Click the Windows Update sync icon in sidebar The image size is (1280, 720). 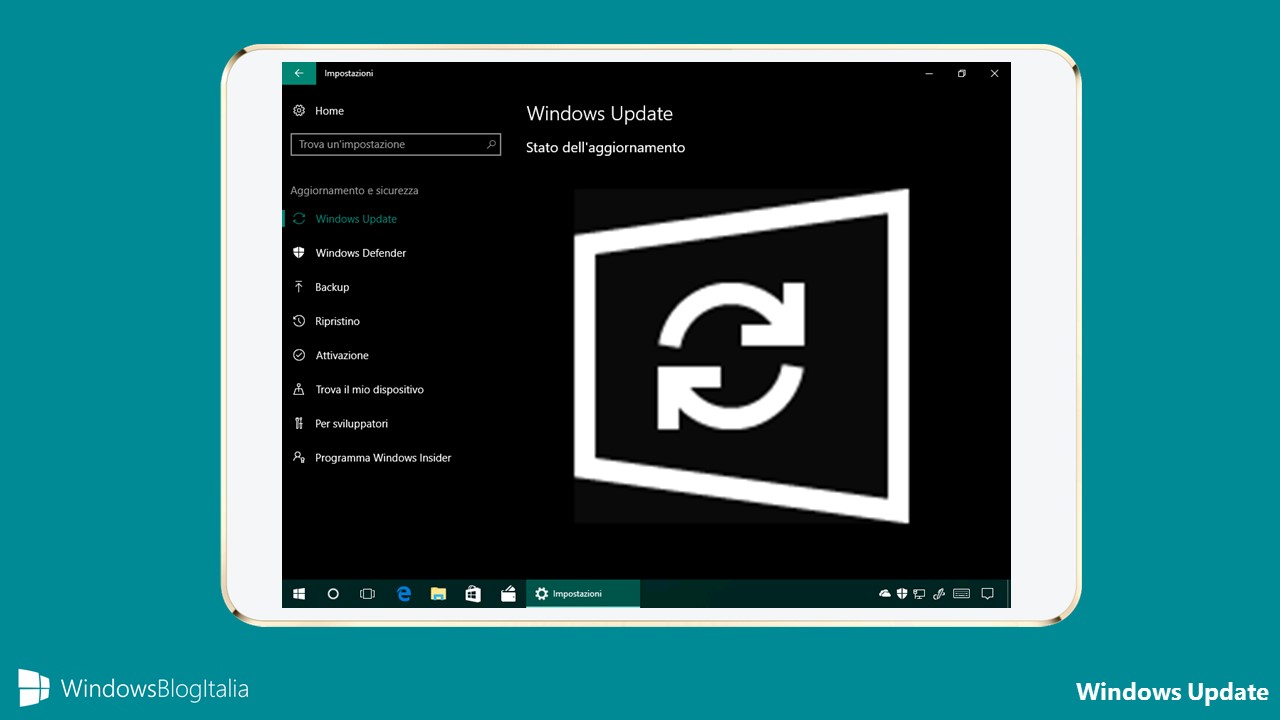click(298, 219)
